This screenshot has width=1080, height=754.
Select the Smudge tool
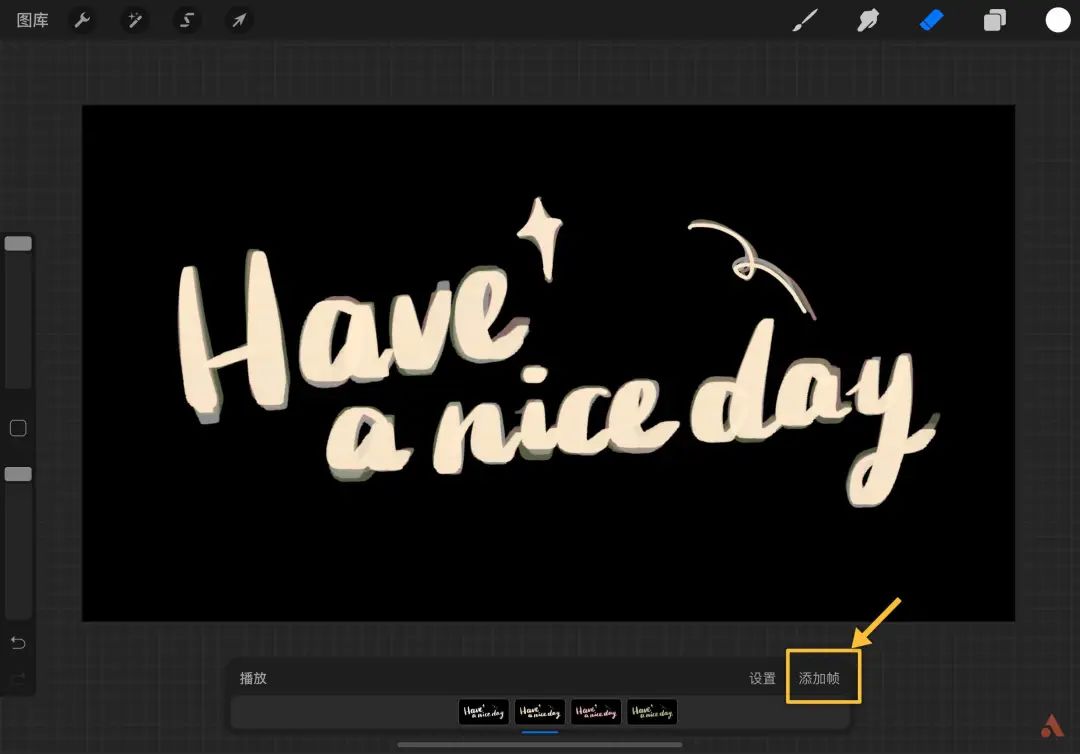pyautogui.click(x=868, y=19)
